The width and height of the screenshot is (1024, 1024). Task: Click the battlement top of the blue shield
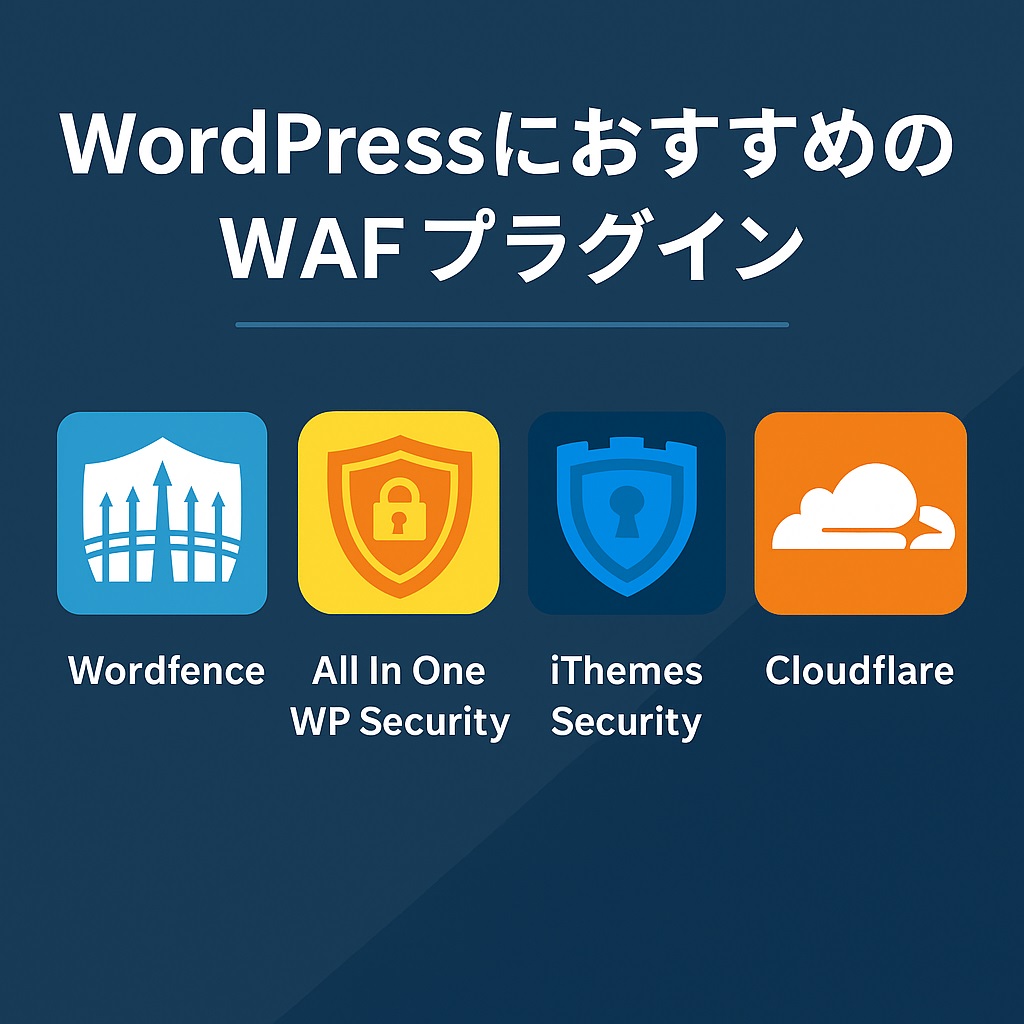(626, 449)
